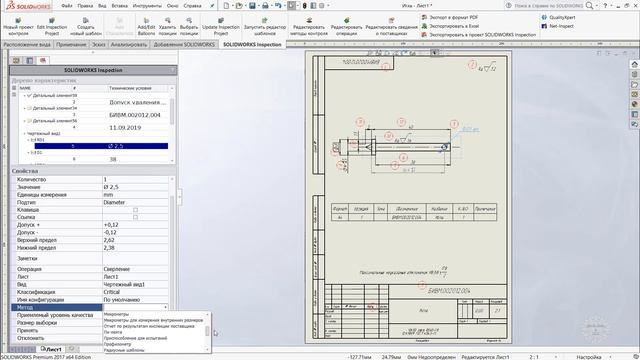Choose Радиусные шаблоны in method list

click(124, 350)
